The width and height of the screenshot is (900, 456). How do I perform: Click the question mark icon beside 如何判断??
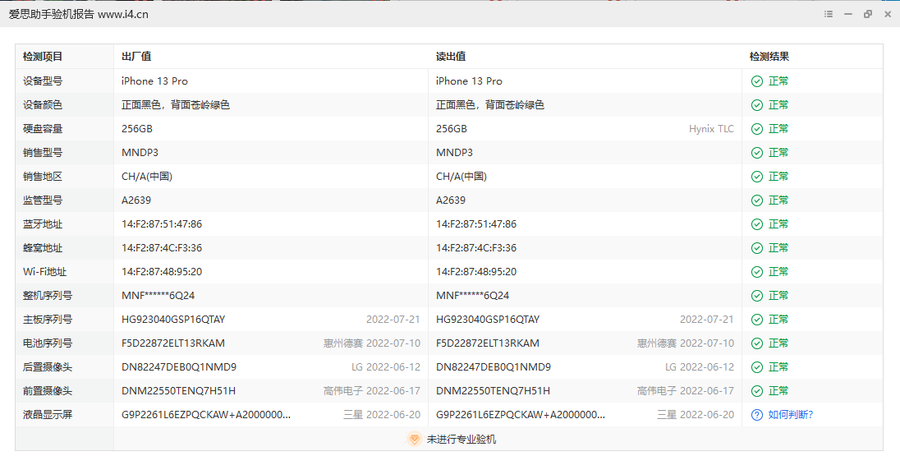(757, 415)
